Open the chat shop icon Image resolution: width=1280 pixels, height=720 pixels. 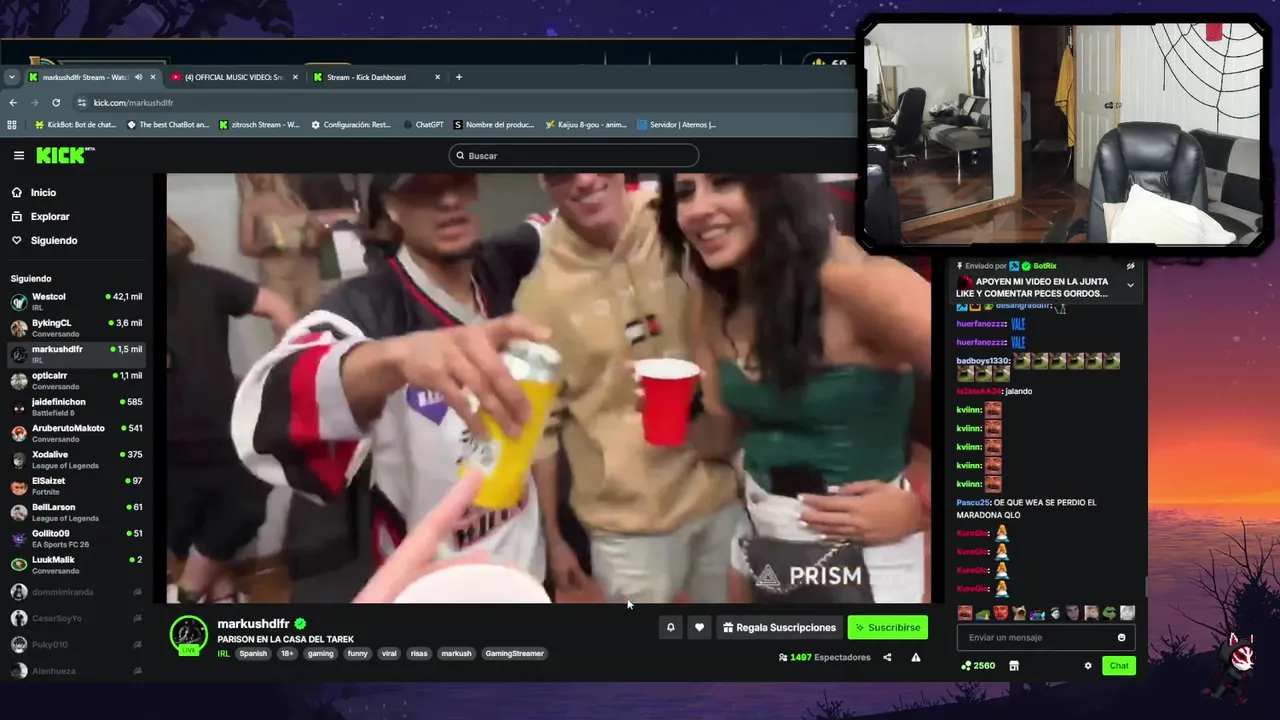(x=1014, y=665)
